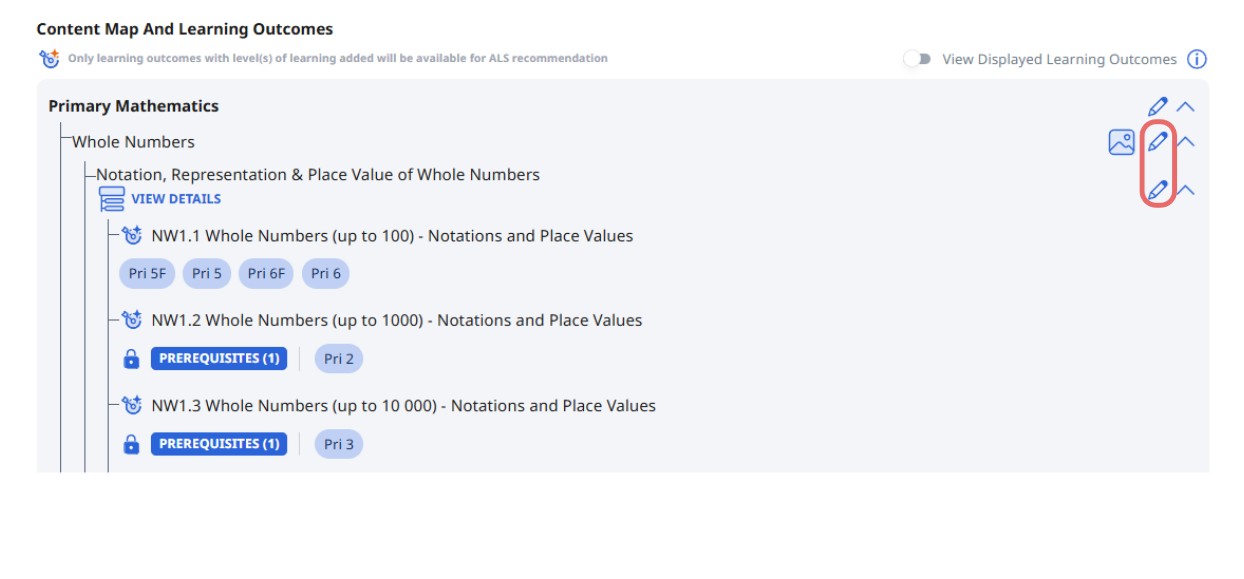Click the lock icon under NW1.2
Image resolution: width=1244 pixels, height=579 pixels.
point(130,359)
